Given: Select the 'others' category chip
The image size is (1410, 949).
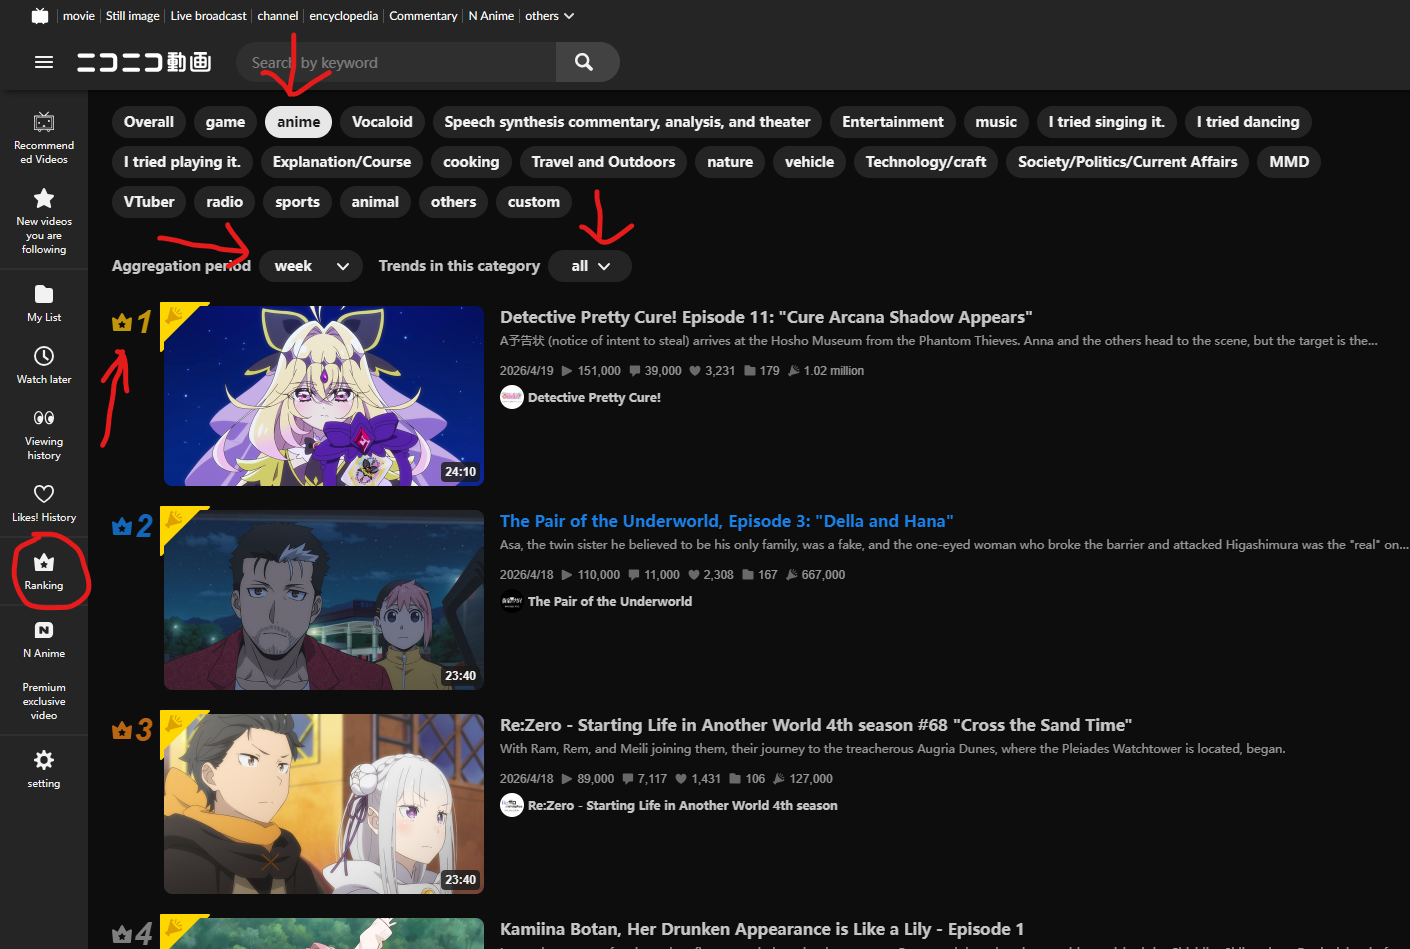Looking at the screenshot, I should point(454,202).
